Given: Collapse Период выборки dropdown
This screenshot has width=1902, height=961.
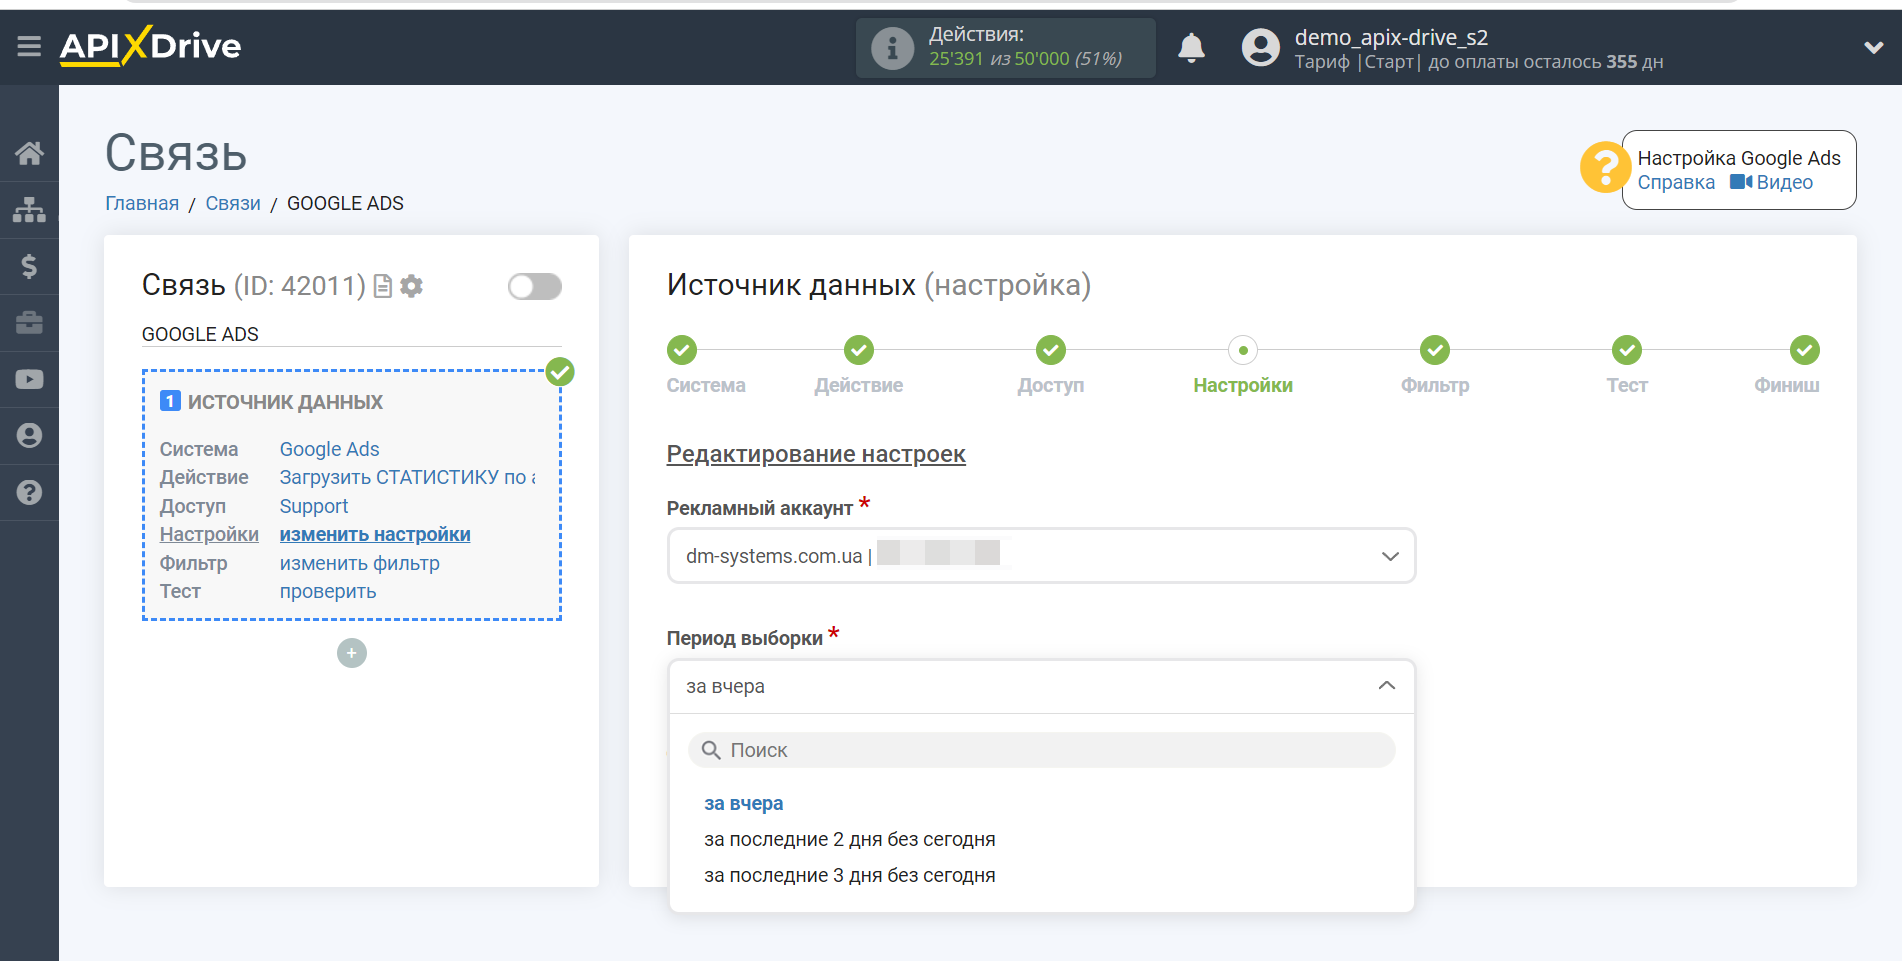Looking at the screenshot, I should point(1041,686).
